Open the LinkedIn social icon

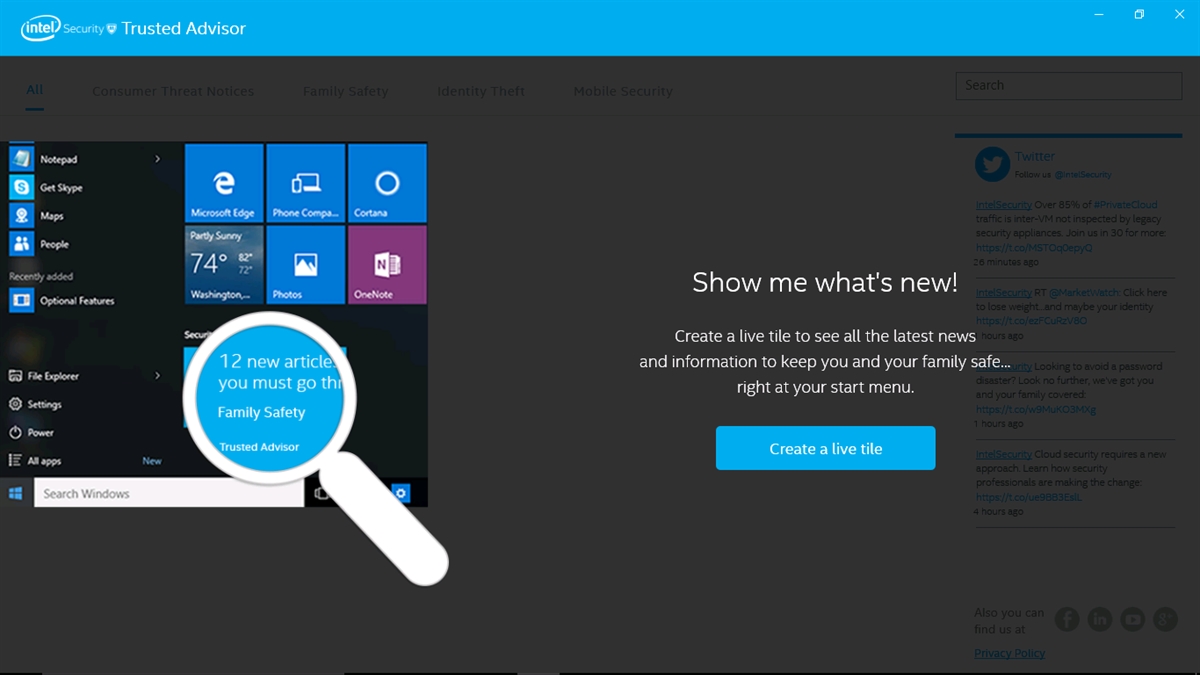1100,619
